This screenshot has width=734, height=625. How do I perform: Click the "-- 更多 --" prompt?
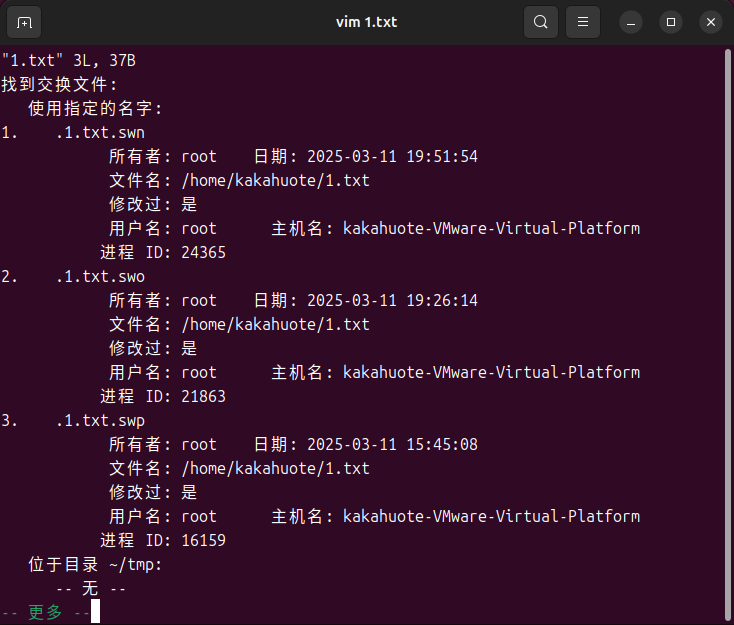(x=46, y=612)
